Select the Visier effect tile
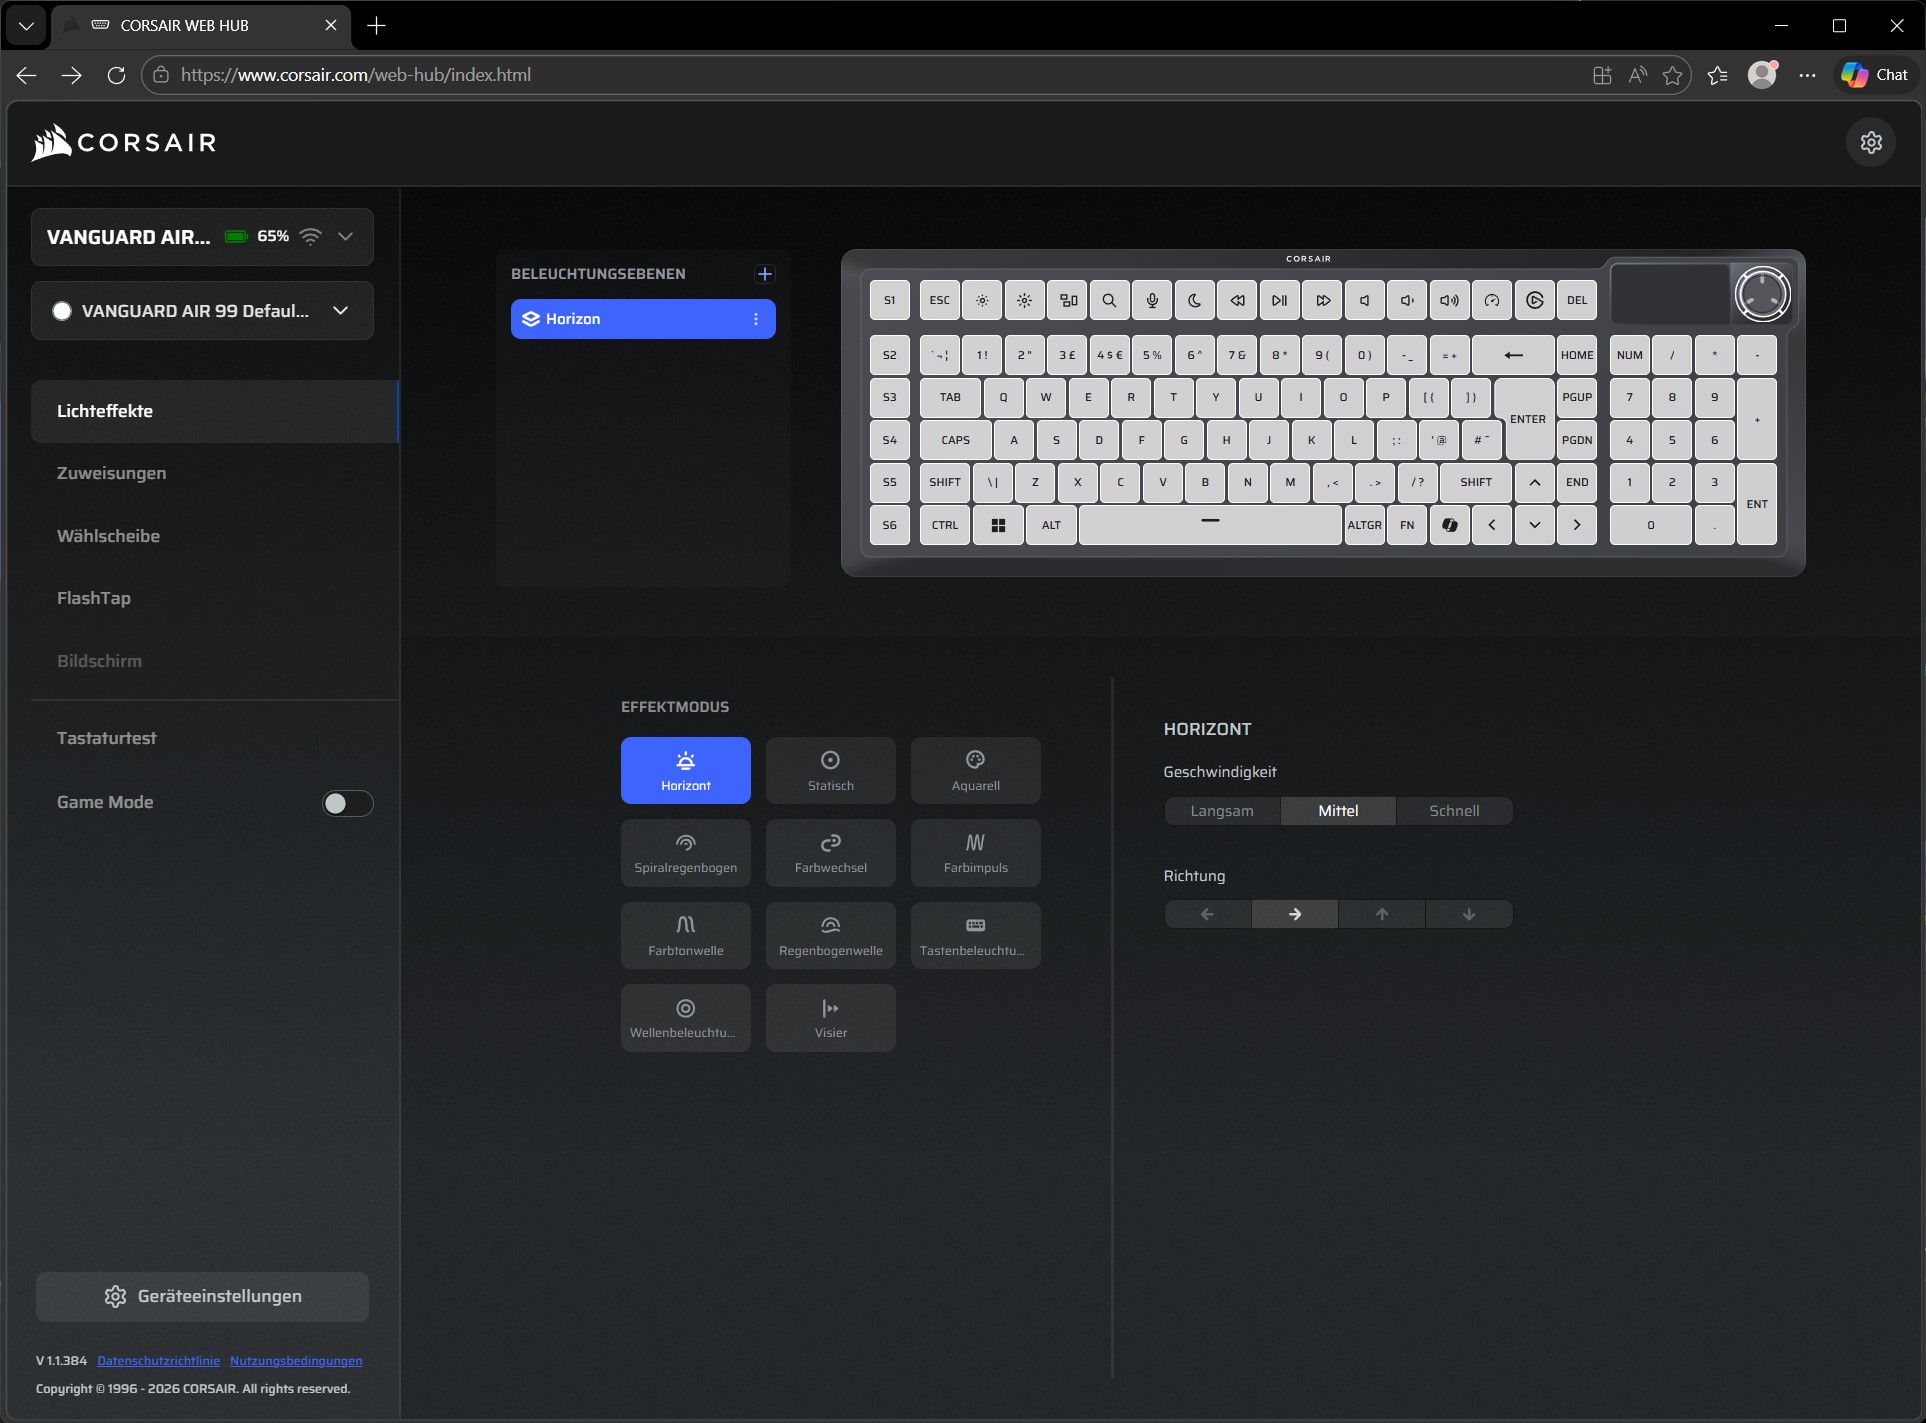 pos(830,1018)
